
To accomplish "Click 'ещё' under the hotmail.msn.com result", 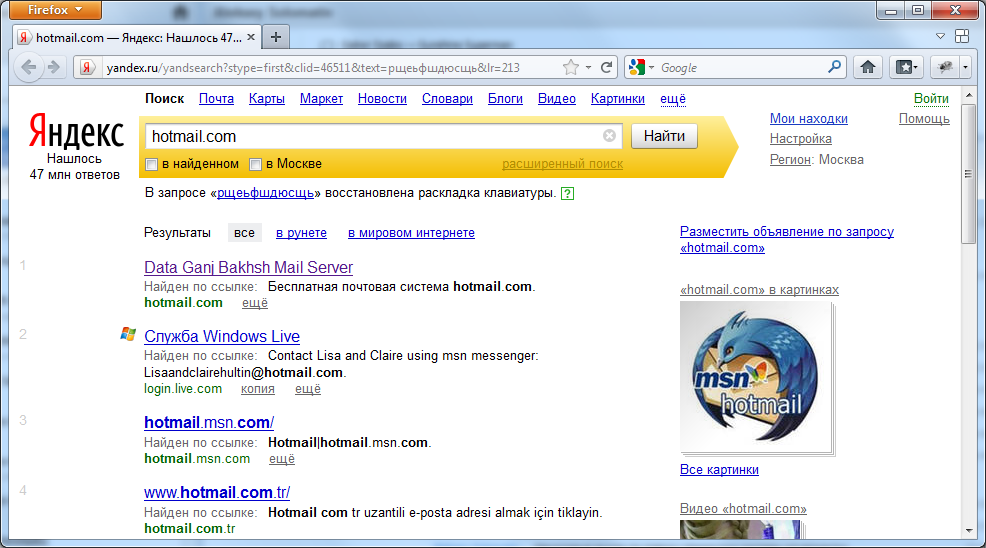I will tap(282, 459).
